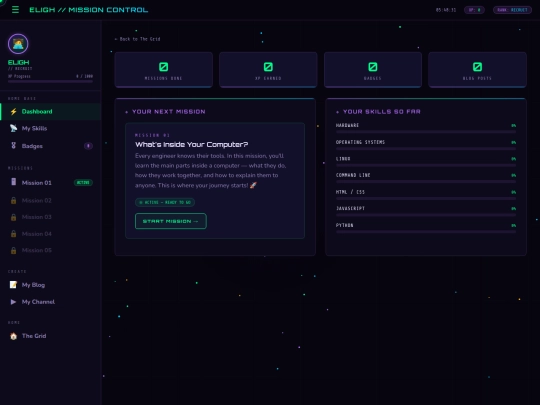Click the ELIGH username in sidebar
This screenshot has height=405, width=540.
(19, 62)
